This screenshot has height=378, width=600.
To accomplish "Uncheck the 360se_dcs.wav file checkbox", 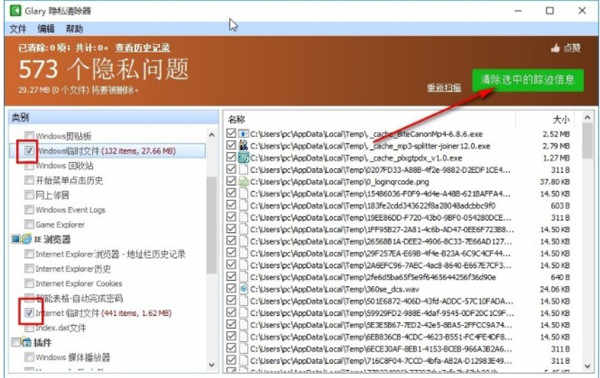I will (231, 288).
